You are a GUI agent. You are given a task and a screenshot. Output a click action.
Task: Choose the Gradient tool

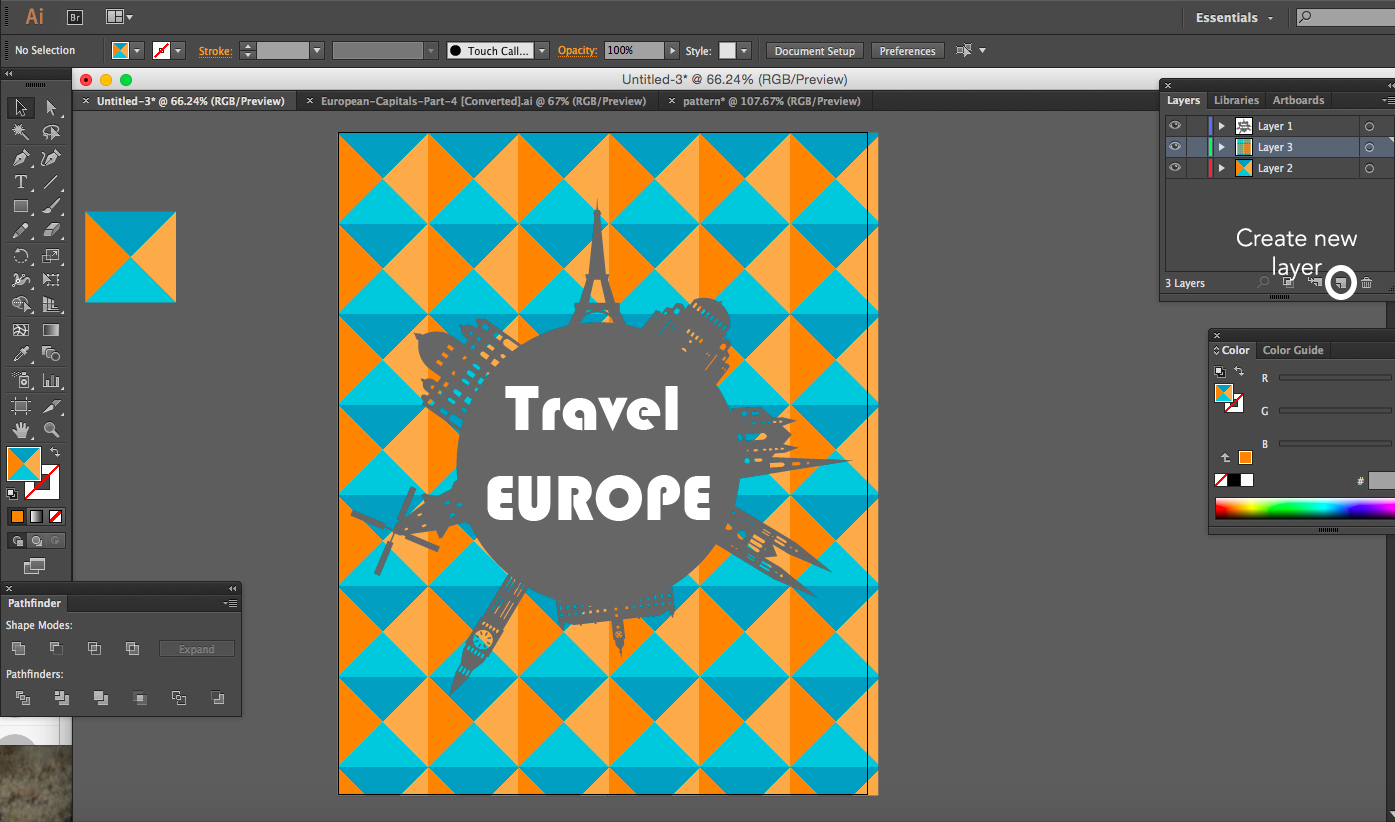51,330
